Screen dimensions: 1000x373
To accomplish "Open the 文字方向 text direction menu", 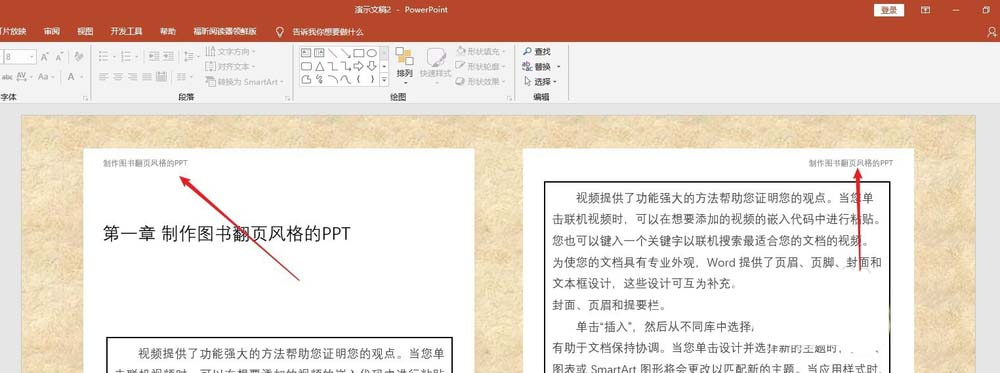I will click(231, 52).
